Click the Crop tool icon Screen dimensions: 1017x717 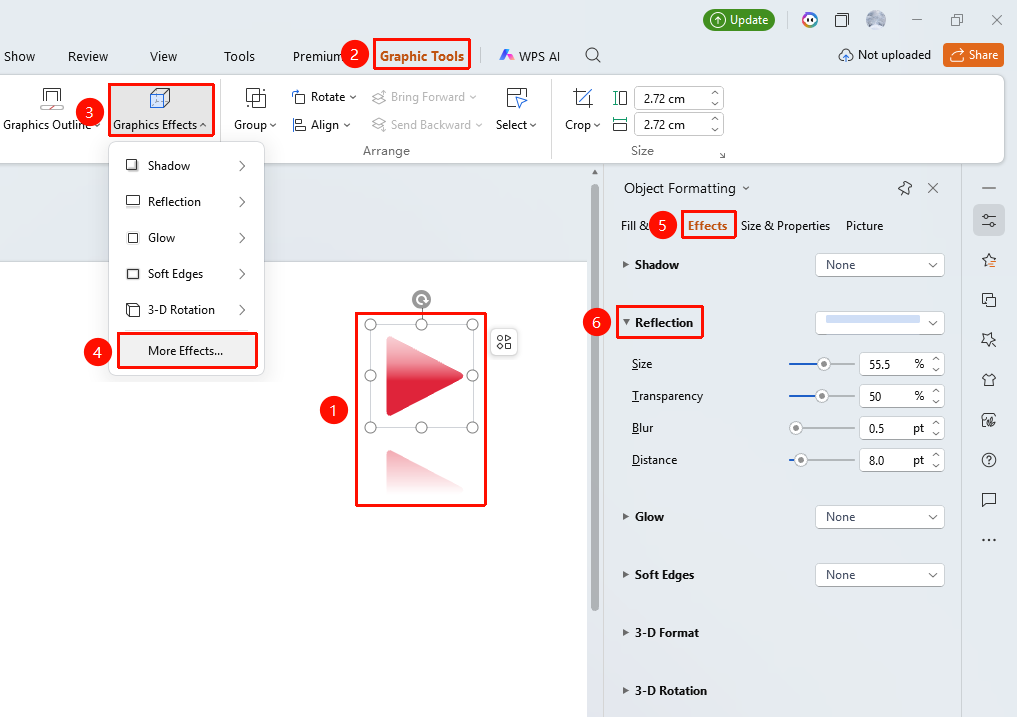pos(582,99)
